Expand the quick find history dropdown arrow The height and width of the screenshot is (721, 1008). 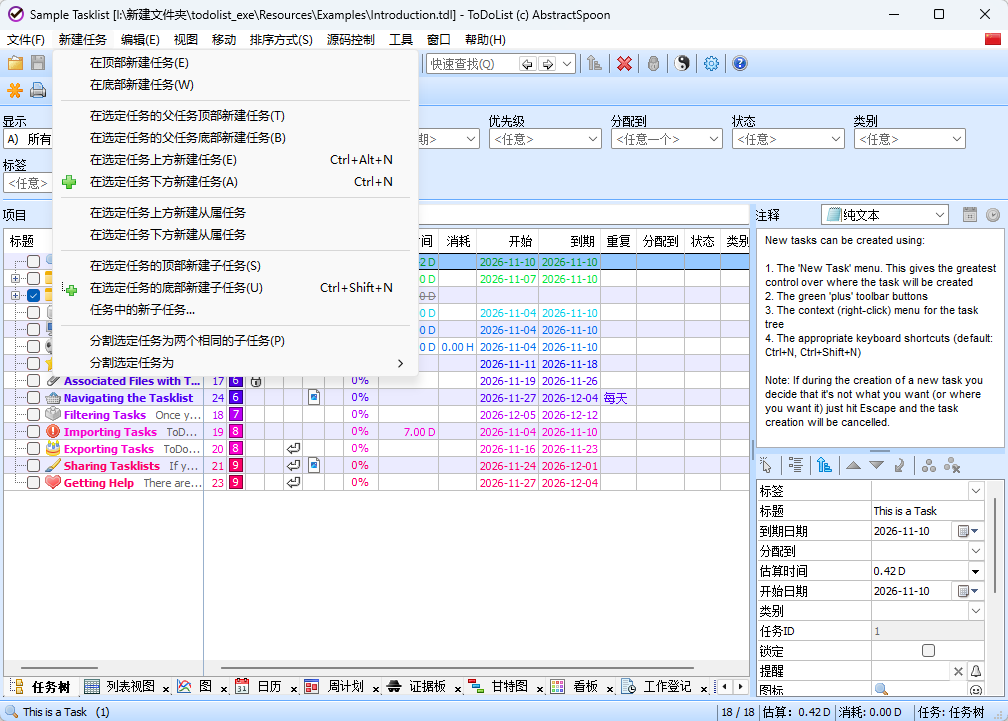pyautogui.click(x=566, y=64)
